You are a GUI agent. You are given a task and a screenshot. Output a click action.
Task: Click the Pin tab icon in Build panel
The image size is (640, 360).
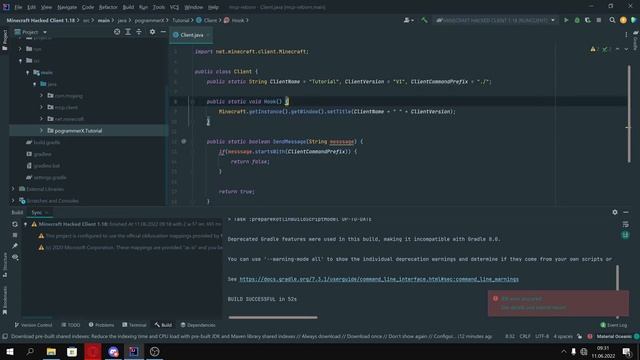(x=15, y=246)
